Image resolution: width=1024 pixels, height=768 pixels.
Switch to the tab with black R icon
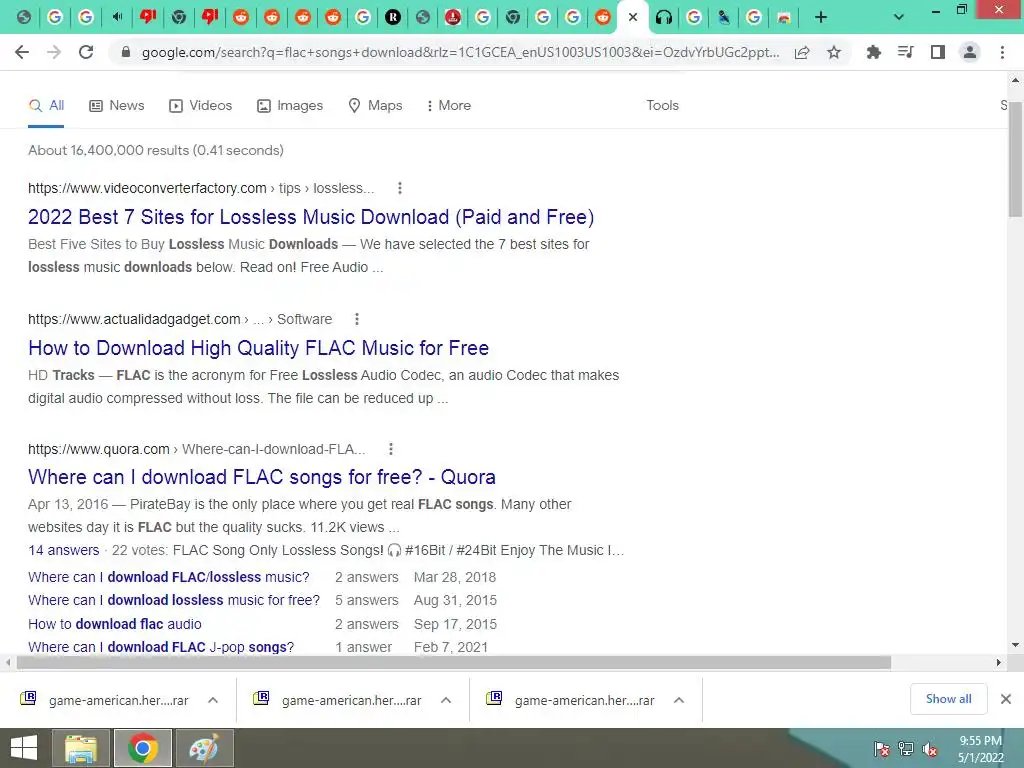pyautogui.click(x=392, y=17)
